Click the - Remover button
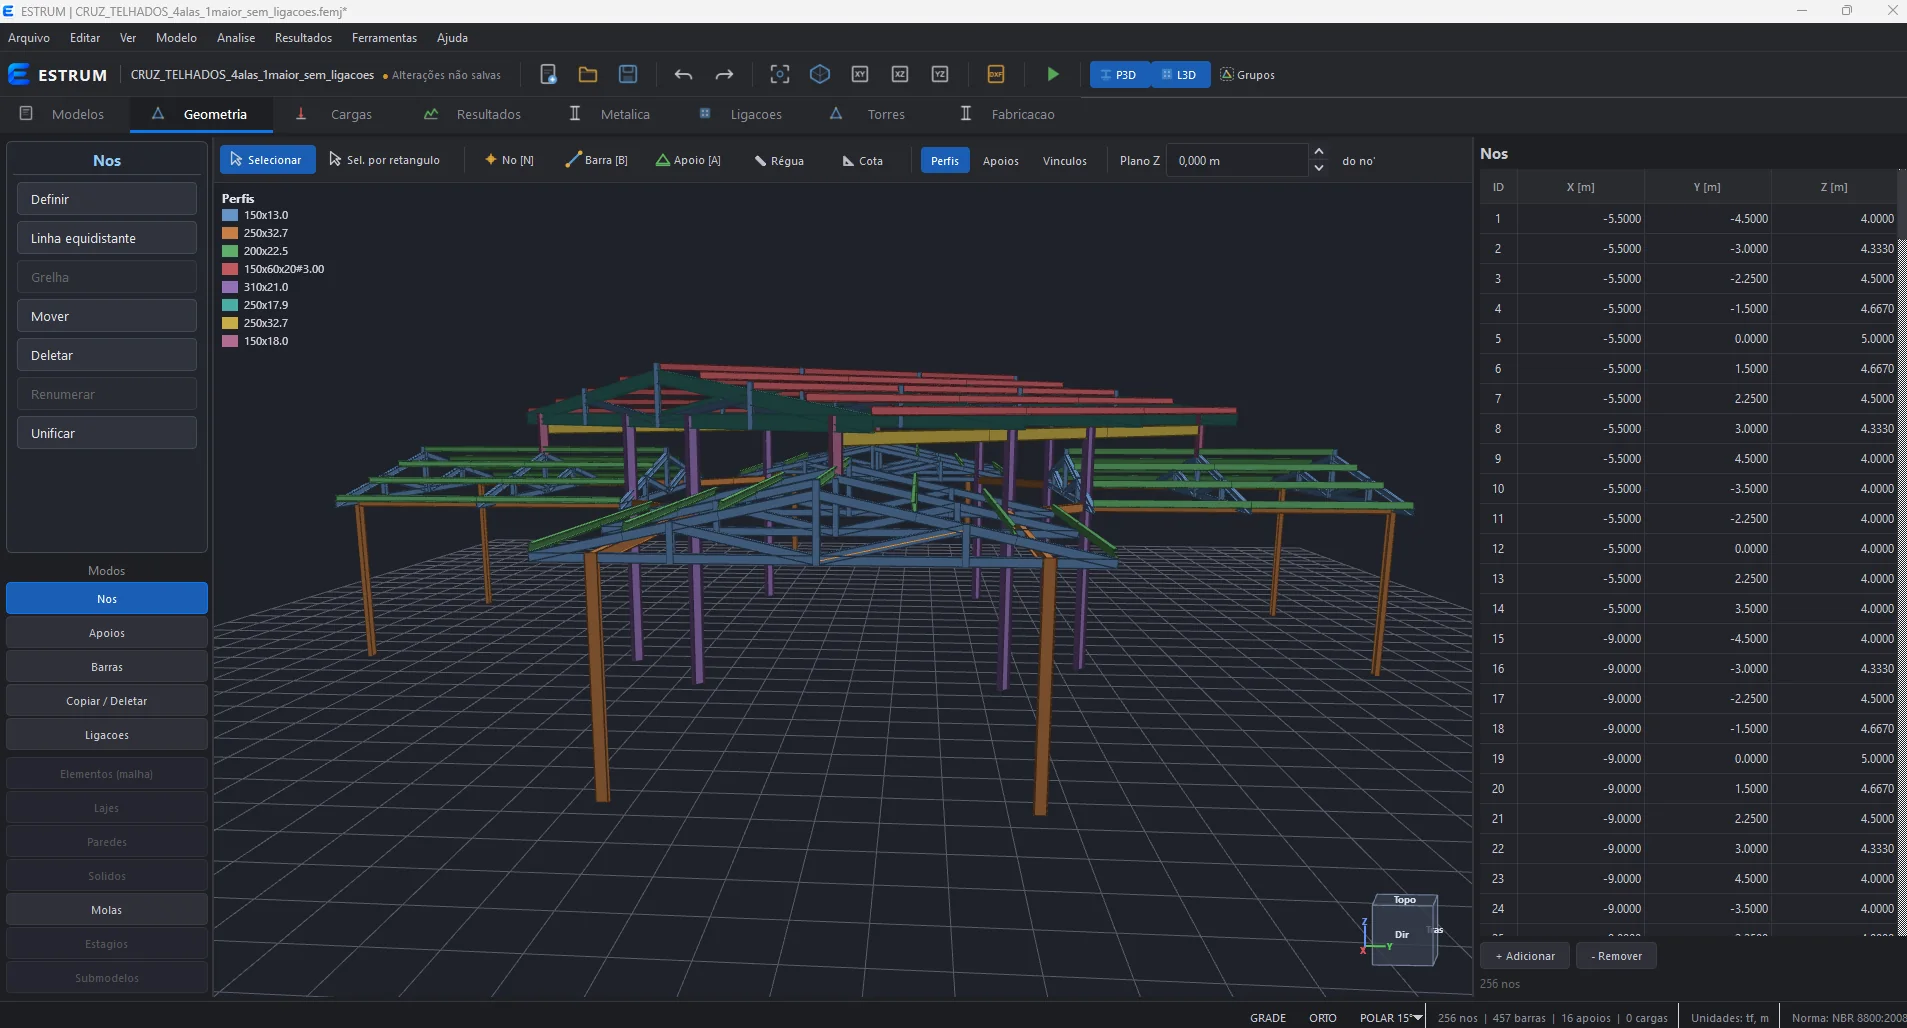1907x1028 pixels. pos(1616,956)
